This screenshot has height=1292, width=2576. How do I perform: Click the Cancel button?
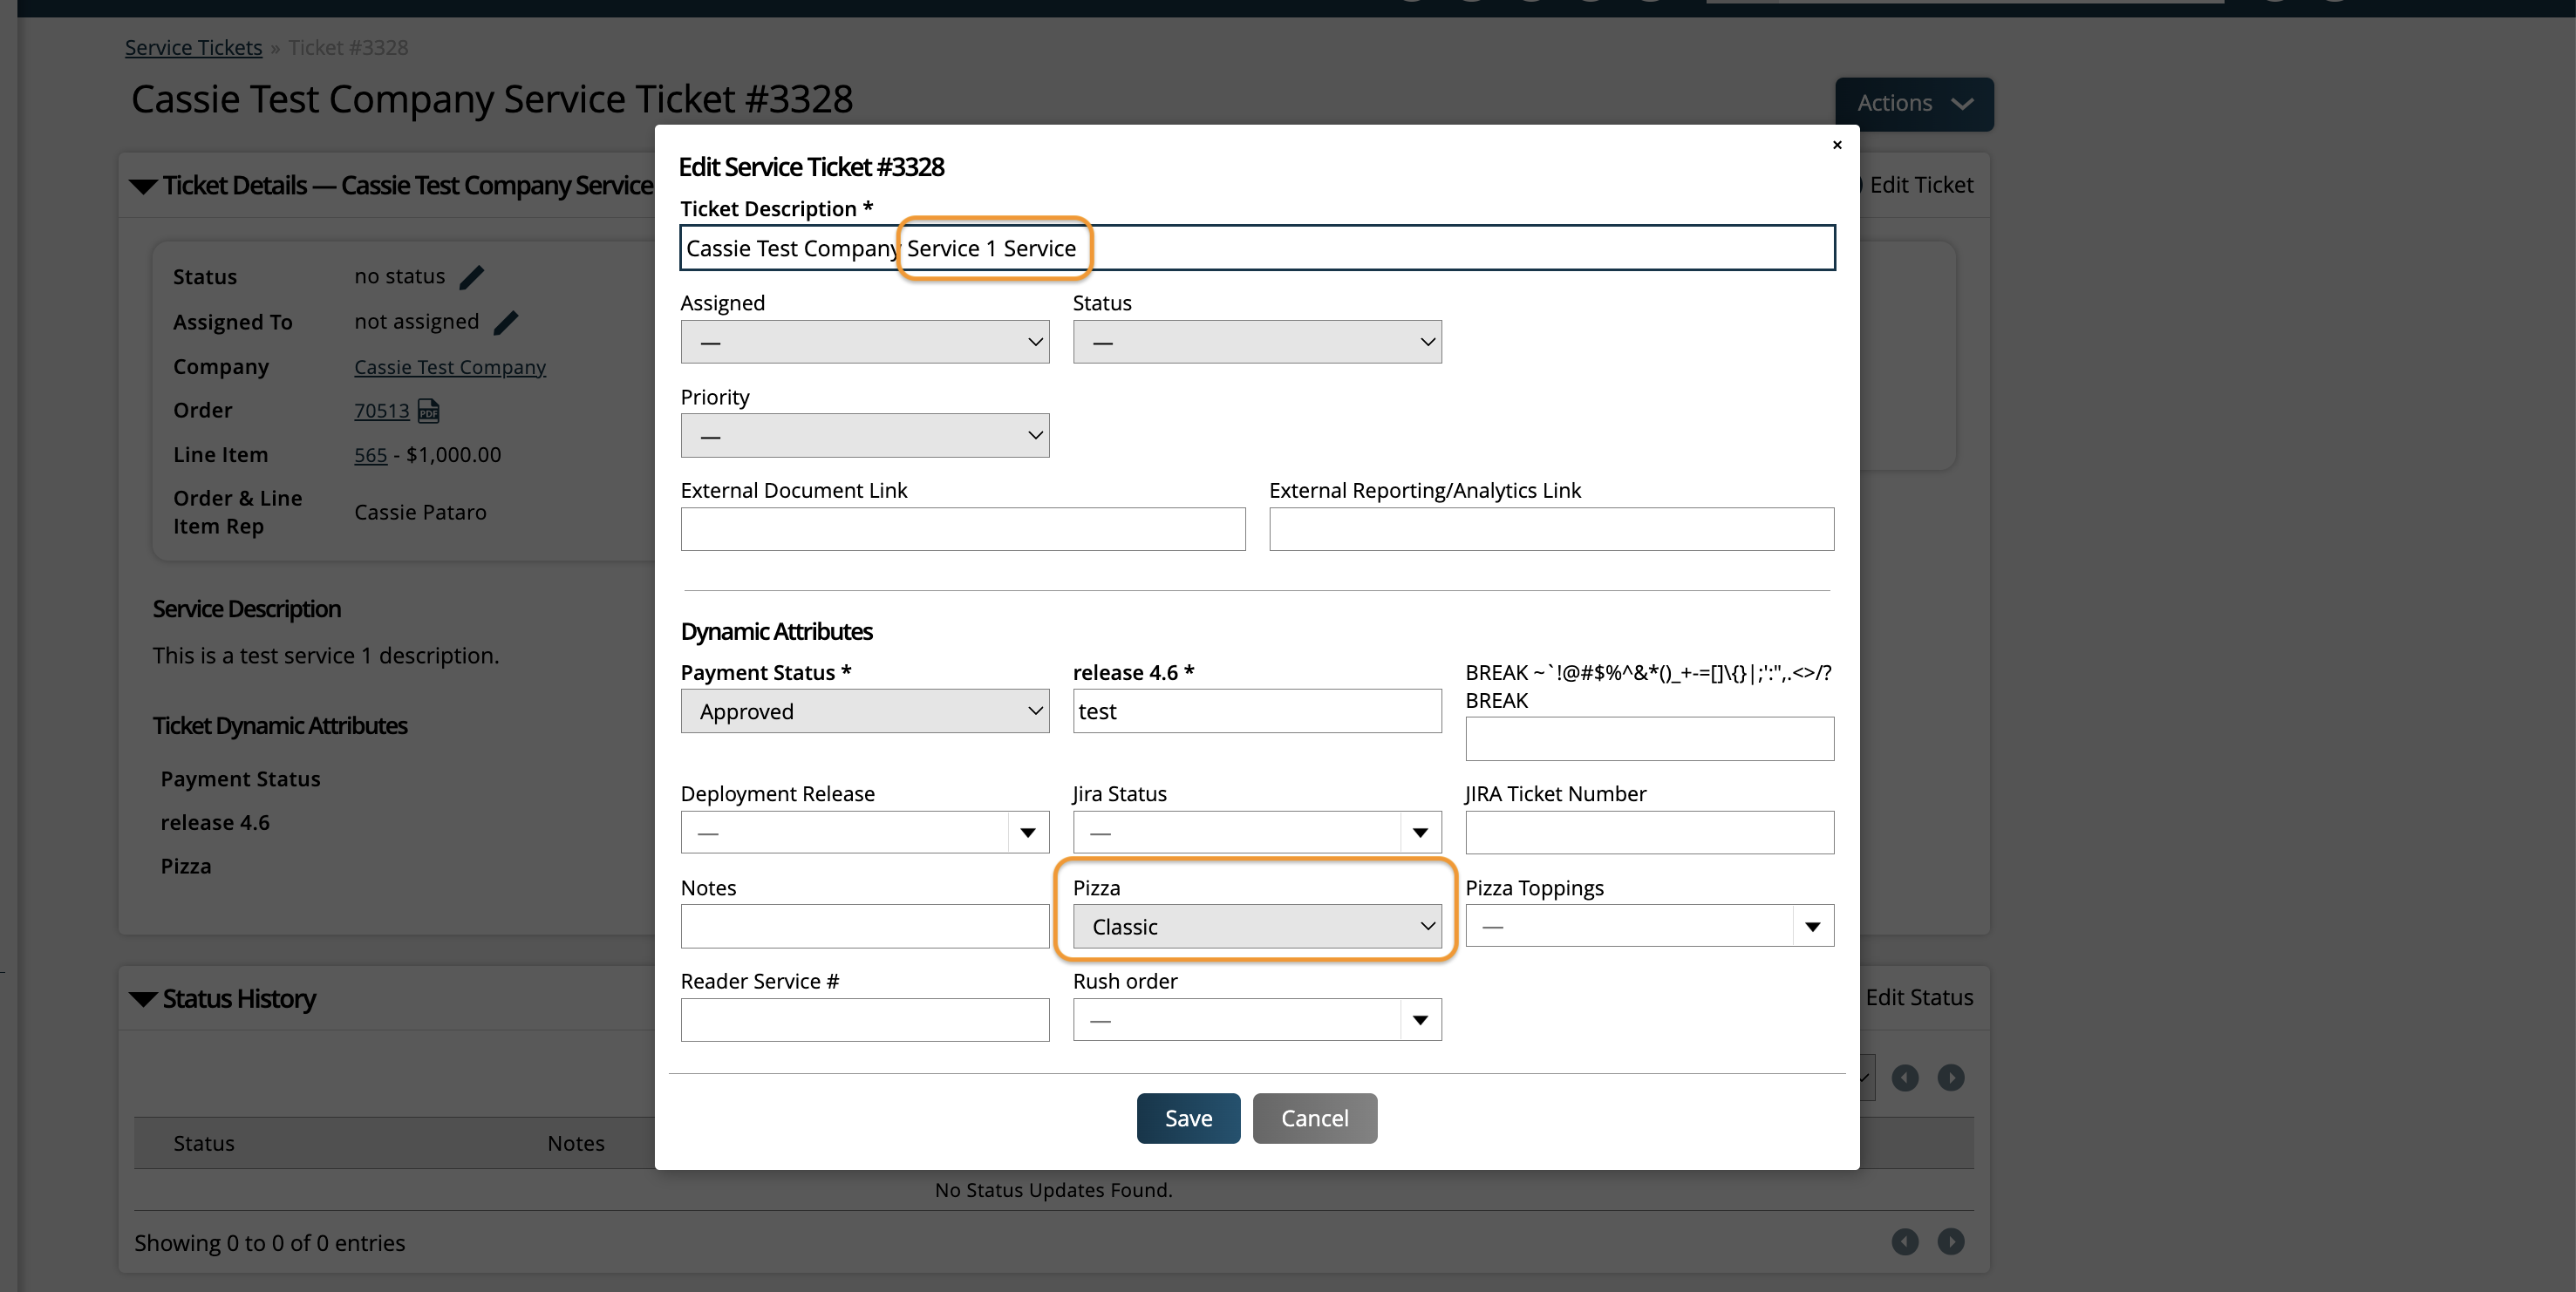(1314, 1118)
